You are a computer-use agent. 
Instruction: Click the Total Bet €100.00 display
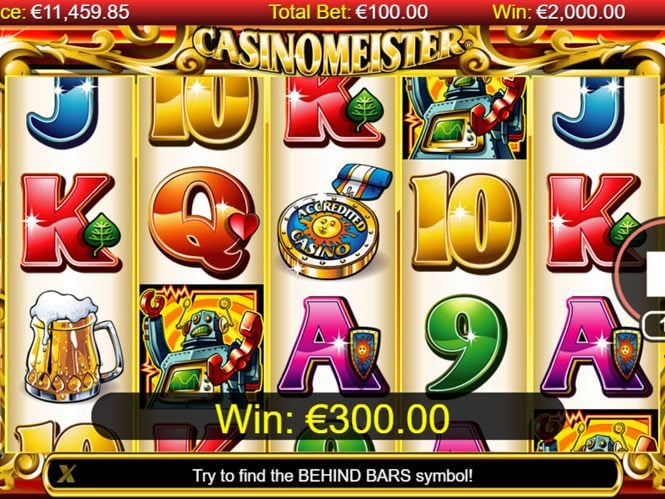pos(349,12)
